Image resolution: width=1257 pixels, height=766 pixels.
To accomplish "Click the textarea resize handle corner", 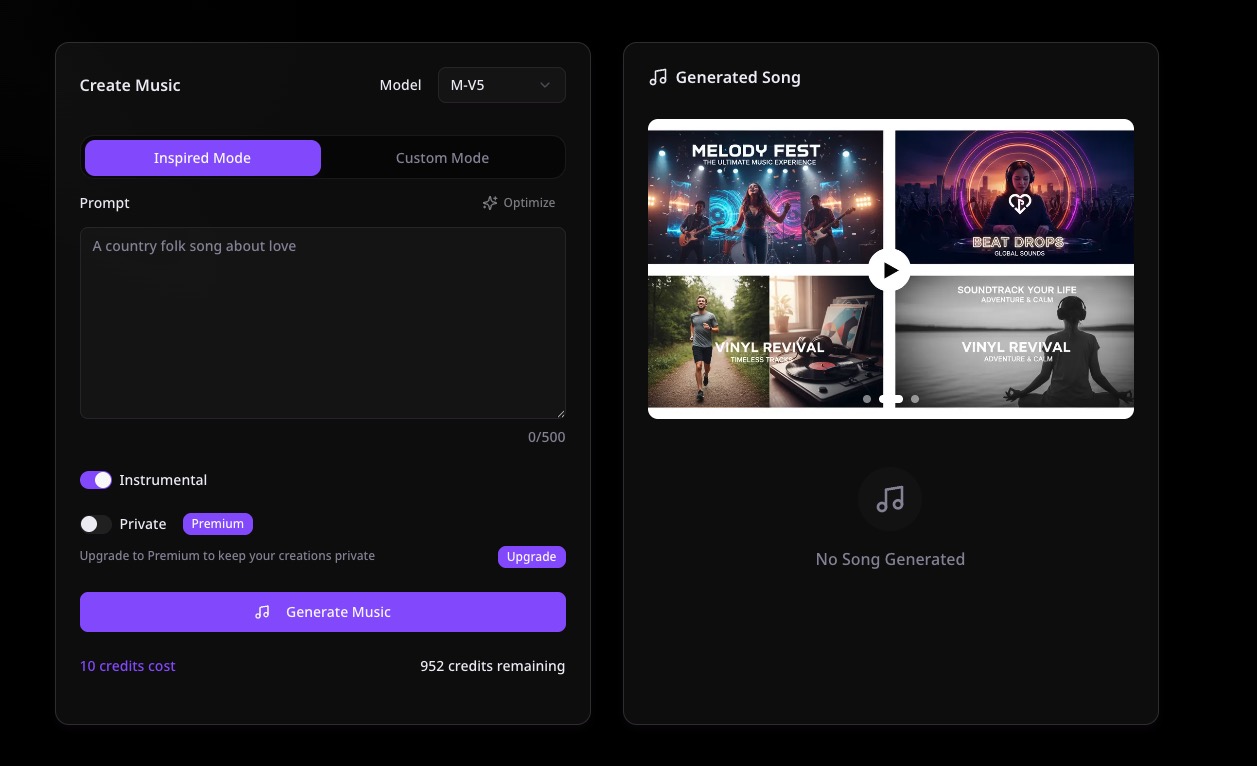I will click(x=560, y=413).
